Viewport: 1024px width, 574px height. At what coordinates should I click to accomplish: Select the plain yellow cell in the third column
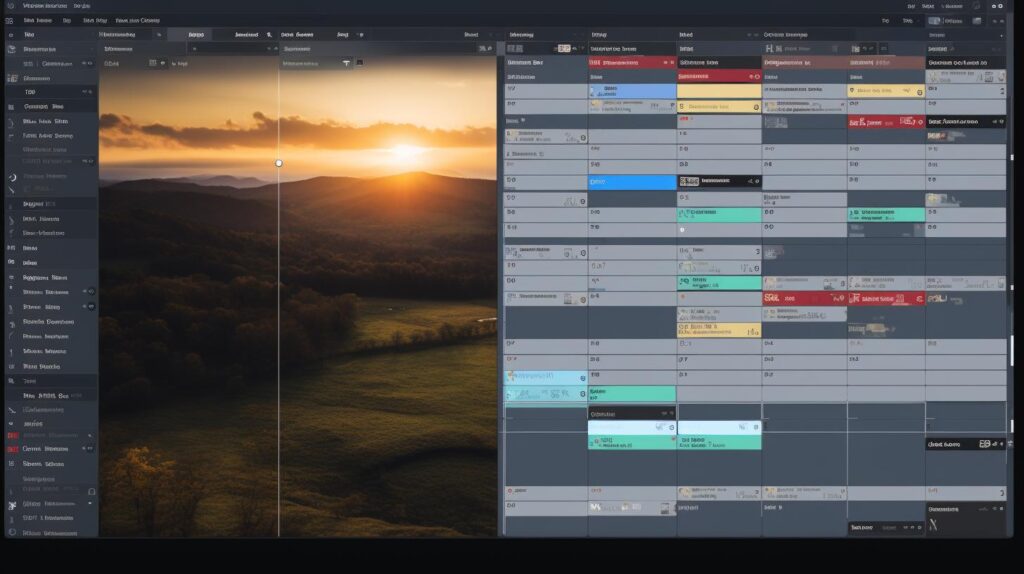coord(719,91)
